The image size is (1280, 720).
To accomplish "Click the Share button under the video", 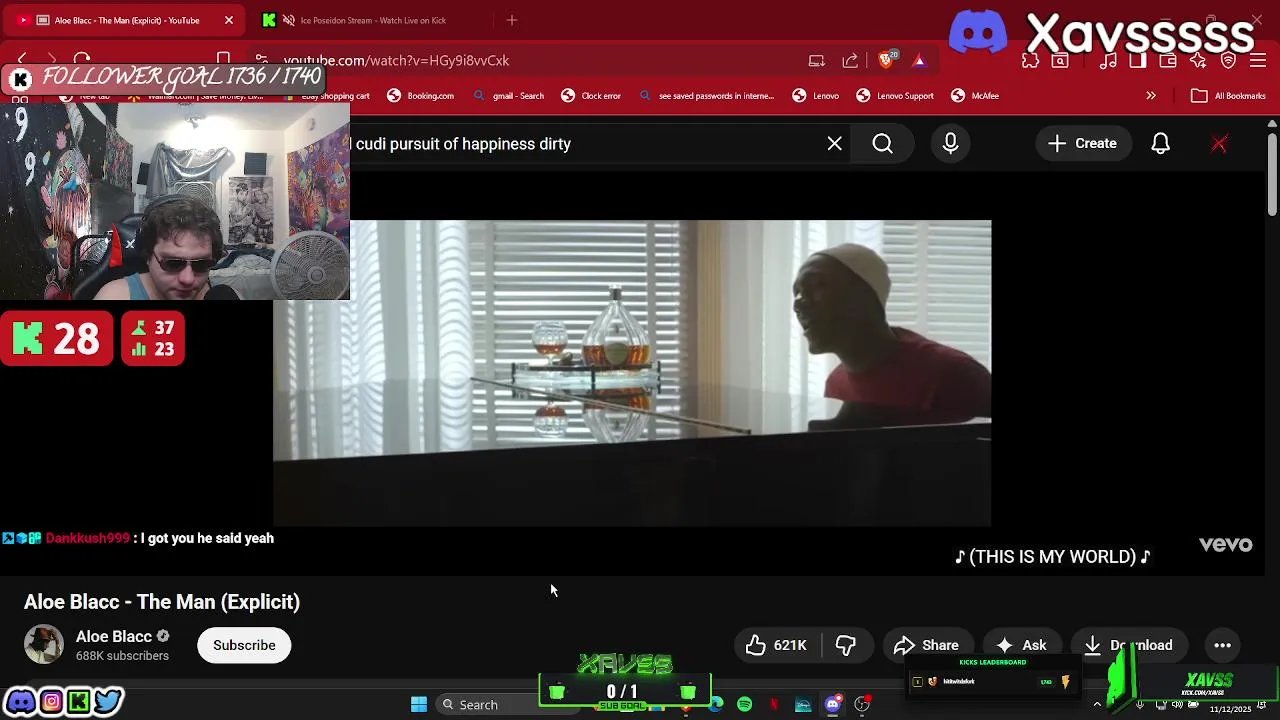I will click(x=927, y=646).
